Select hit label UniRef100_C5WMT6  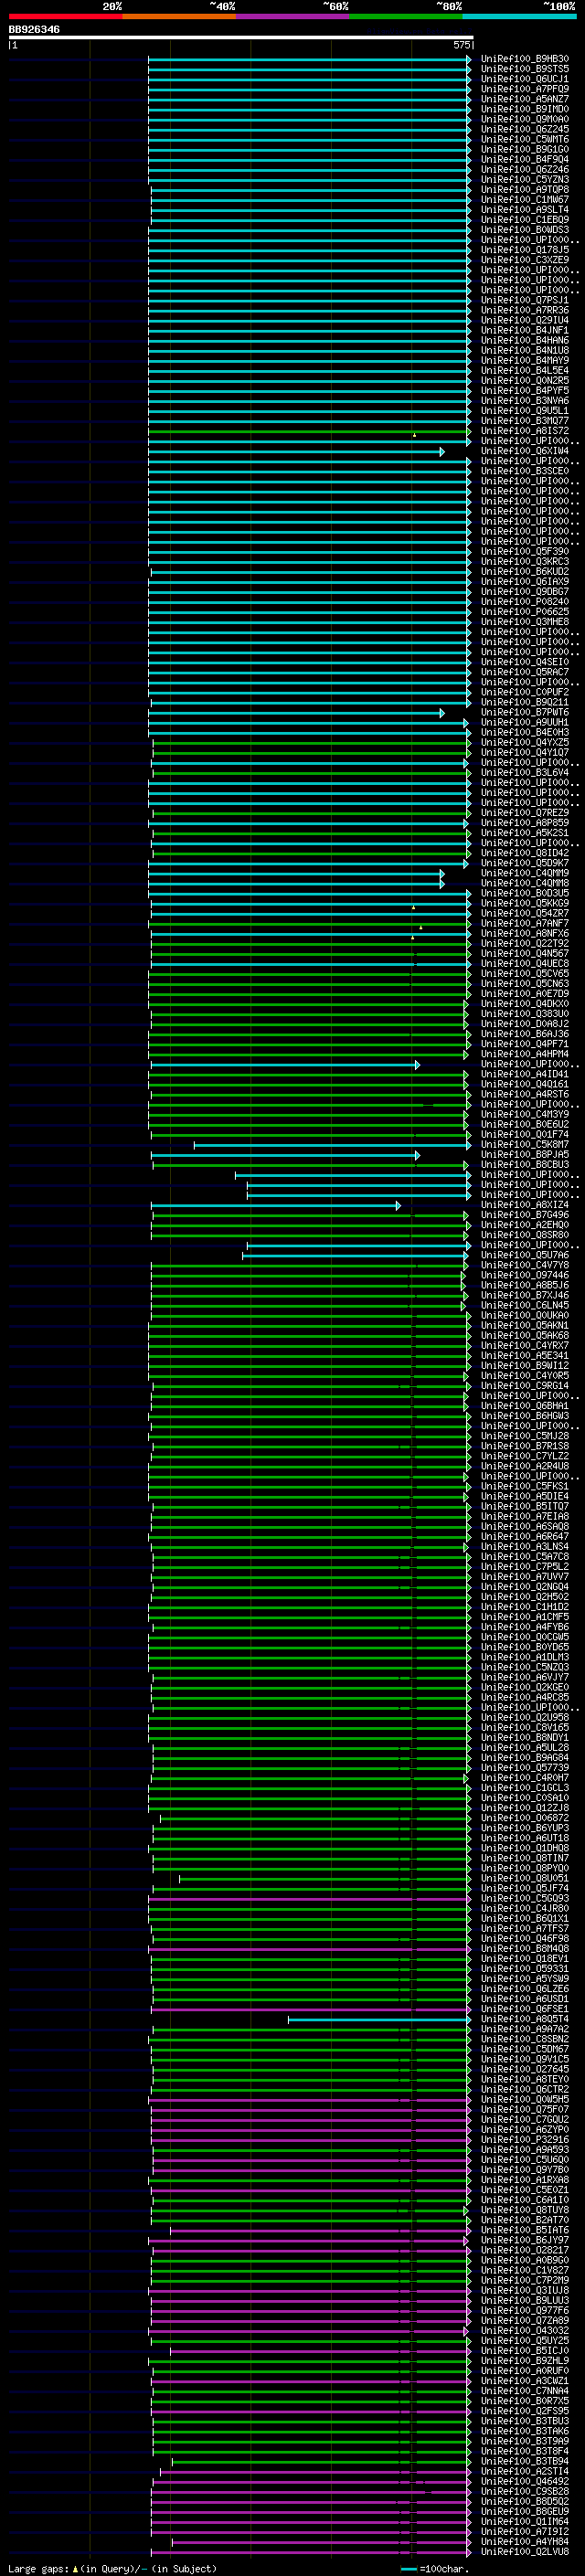(x=525, y=139)
